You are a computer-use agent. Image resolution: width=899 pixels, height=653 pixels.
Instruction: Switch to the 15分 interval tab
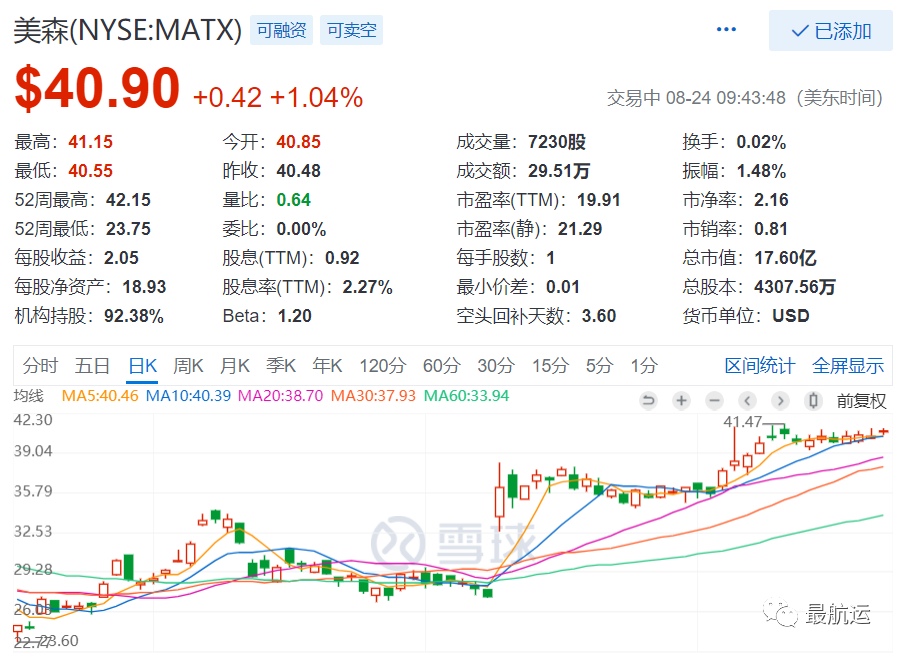click(550, 365)
